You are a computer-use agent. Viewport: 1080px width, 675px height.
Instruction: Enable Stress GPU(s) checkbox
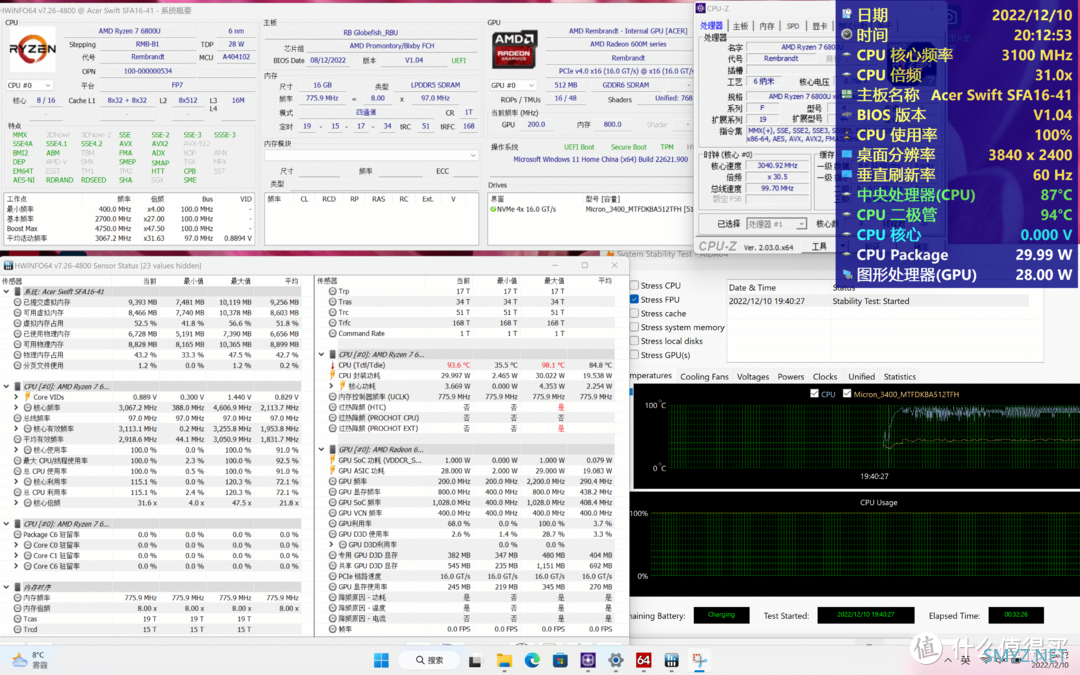(x=634, y=355)
